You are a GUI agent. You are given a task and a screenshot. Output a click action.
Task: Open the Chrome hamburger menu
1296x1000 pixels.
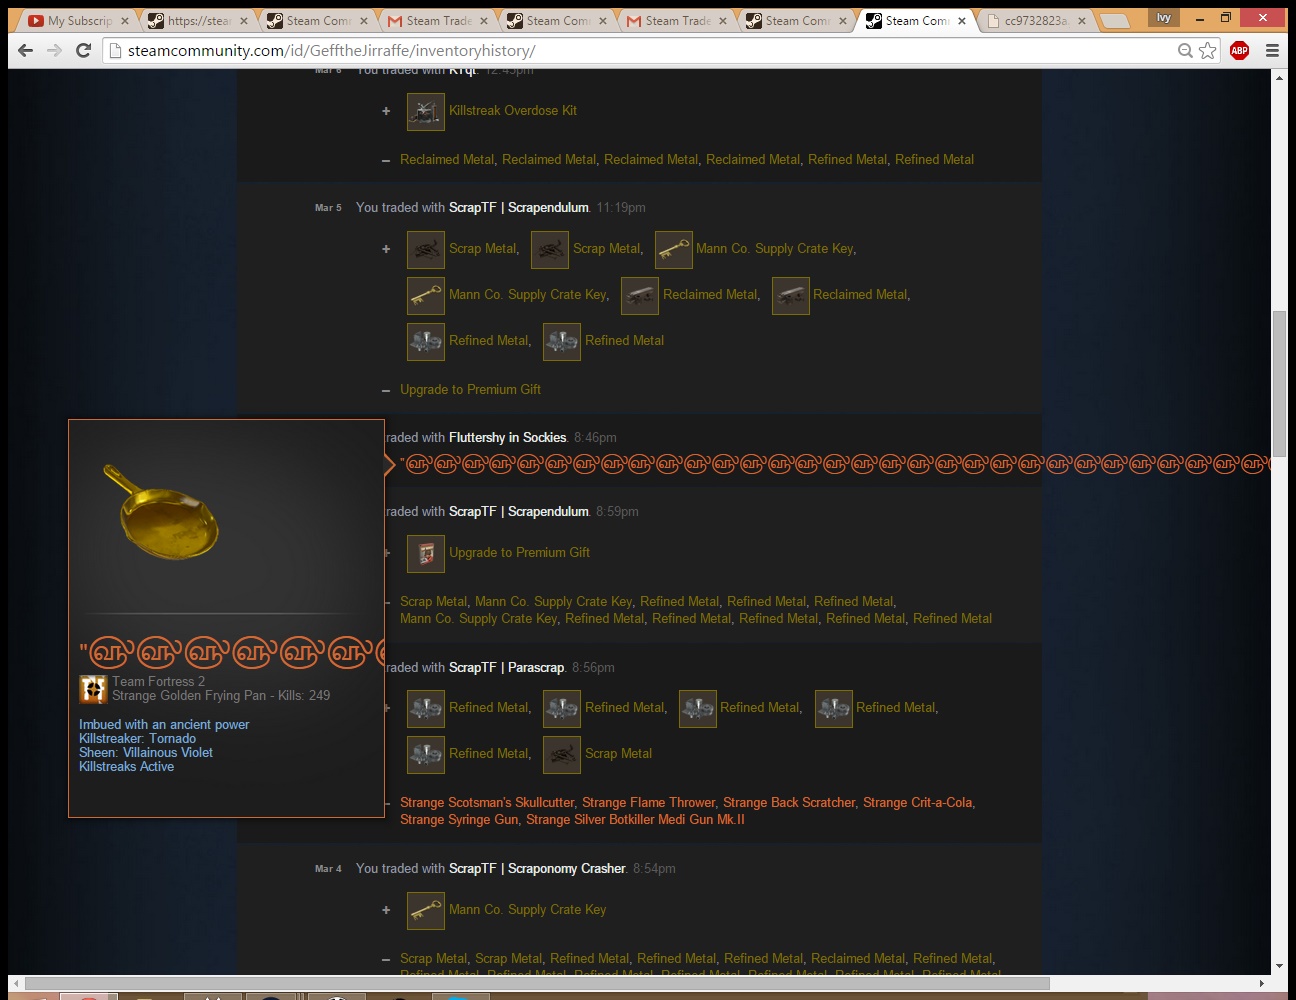coord(1272,51)
